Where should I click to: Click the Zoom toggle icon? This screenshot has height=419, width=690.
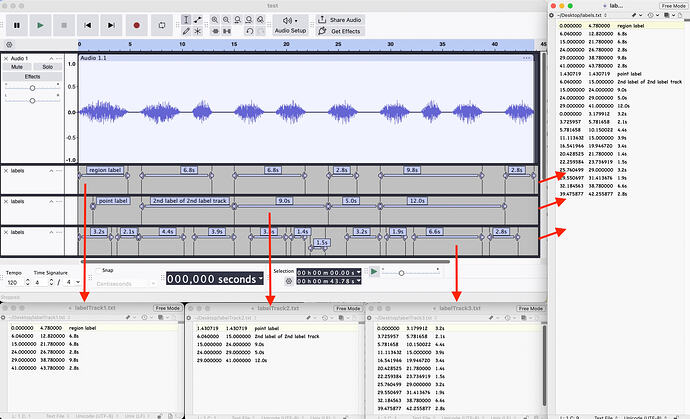[x=261, y=20]
